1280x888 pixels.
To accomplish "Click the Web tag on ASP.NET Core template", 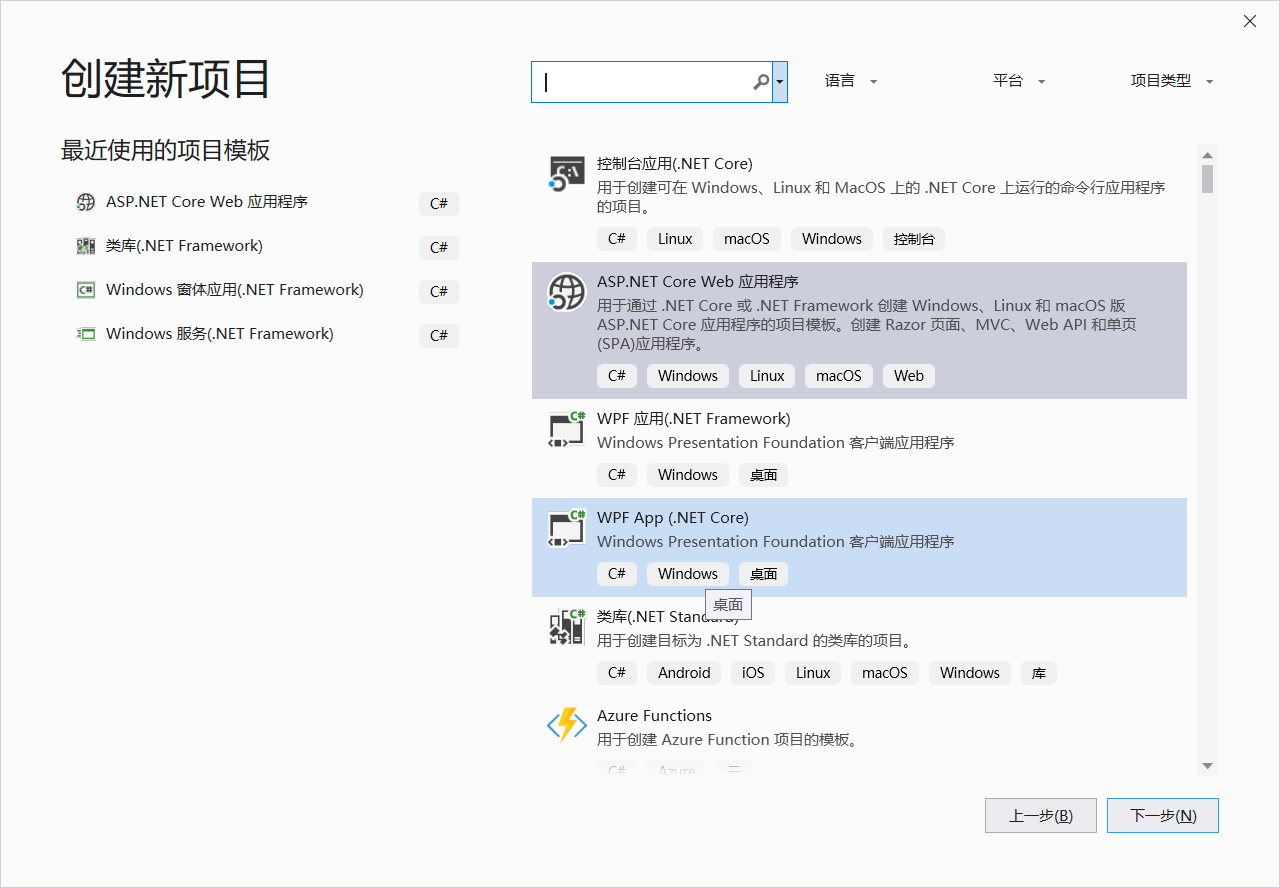I will point(908,376).
